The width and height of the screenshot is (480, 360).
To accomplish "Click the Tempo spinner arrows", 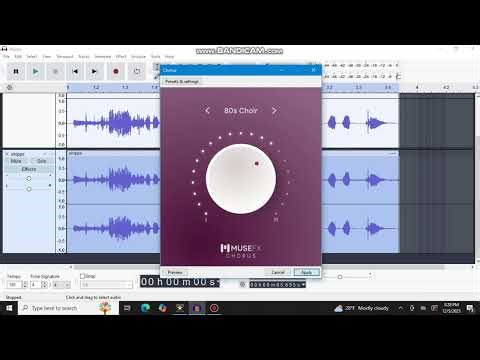I will pos(24,285).
